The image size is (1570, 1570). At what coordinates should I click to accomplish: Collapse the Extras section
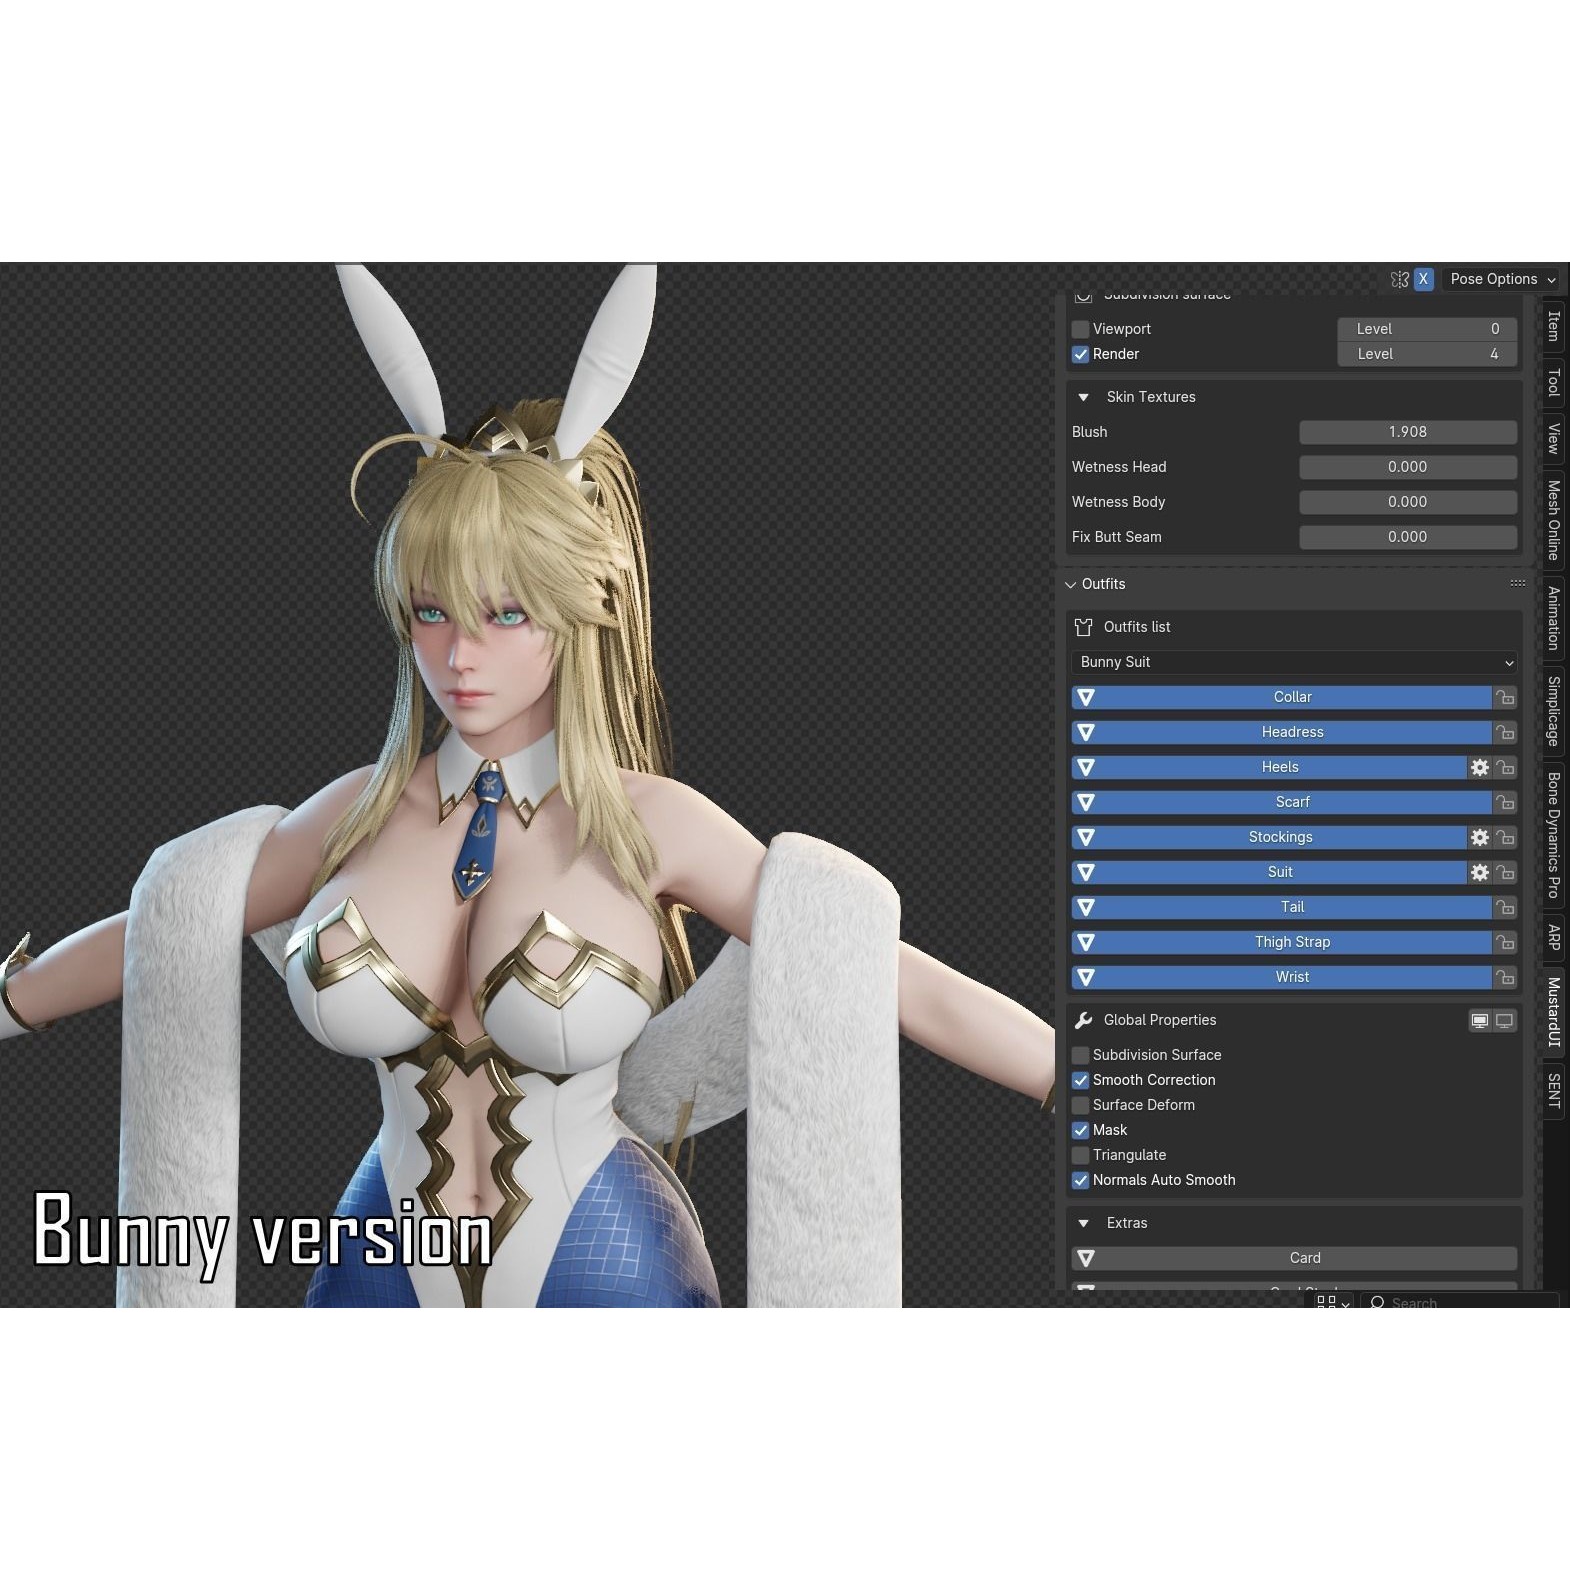coord(1083,1223)
